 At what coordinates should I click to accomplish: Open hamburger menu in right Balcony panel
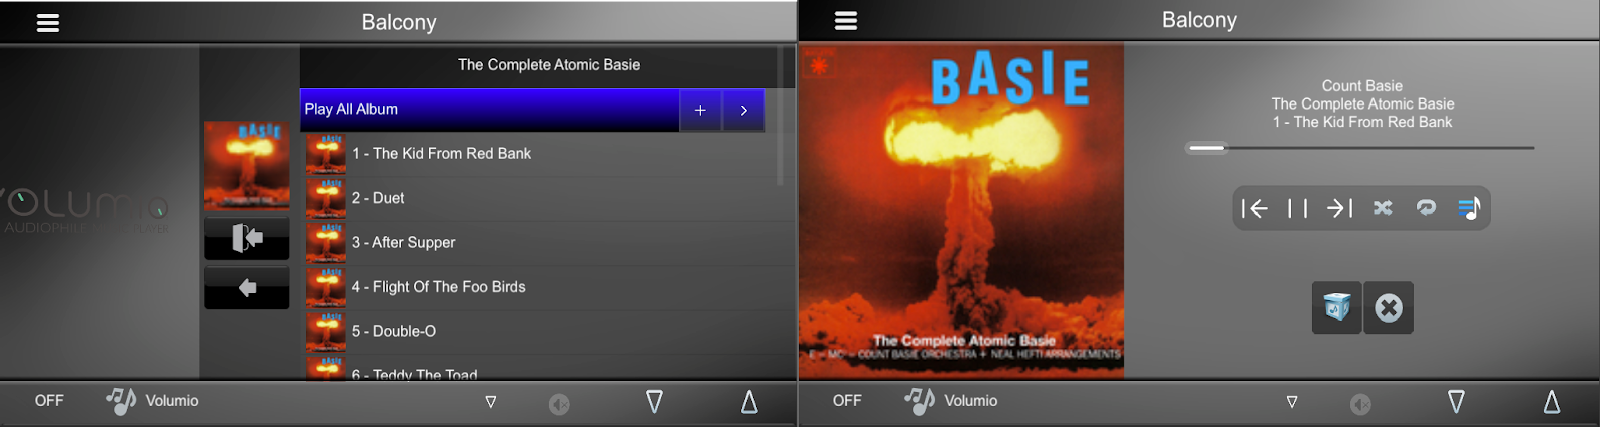(846, 21)
